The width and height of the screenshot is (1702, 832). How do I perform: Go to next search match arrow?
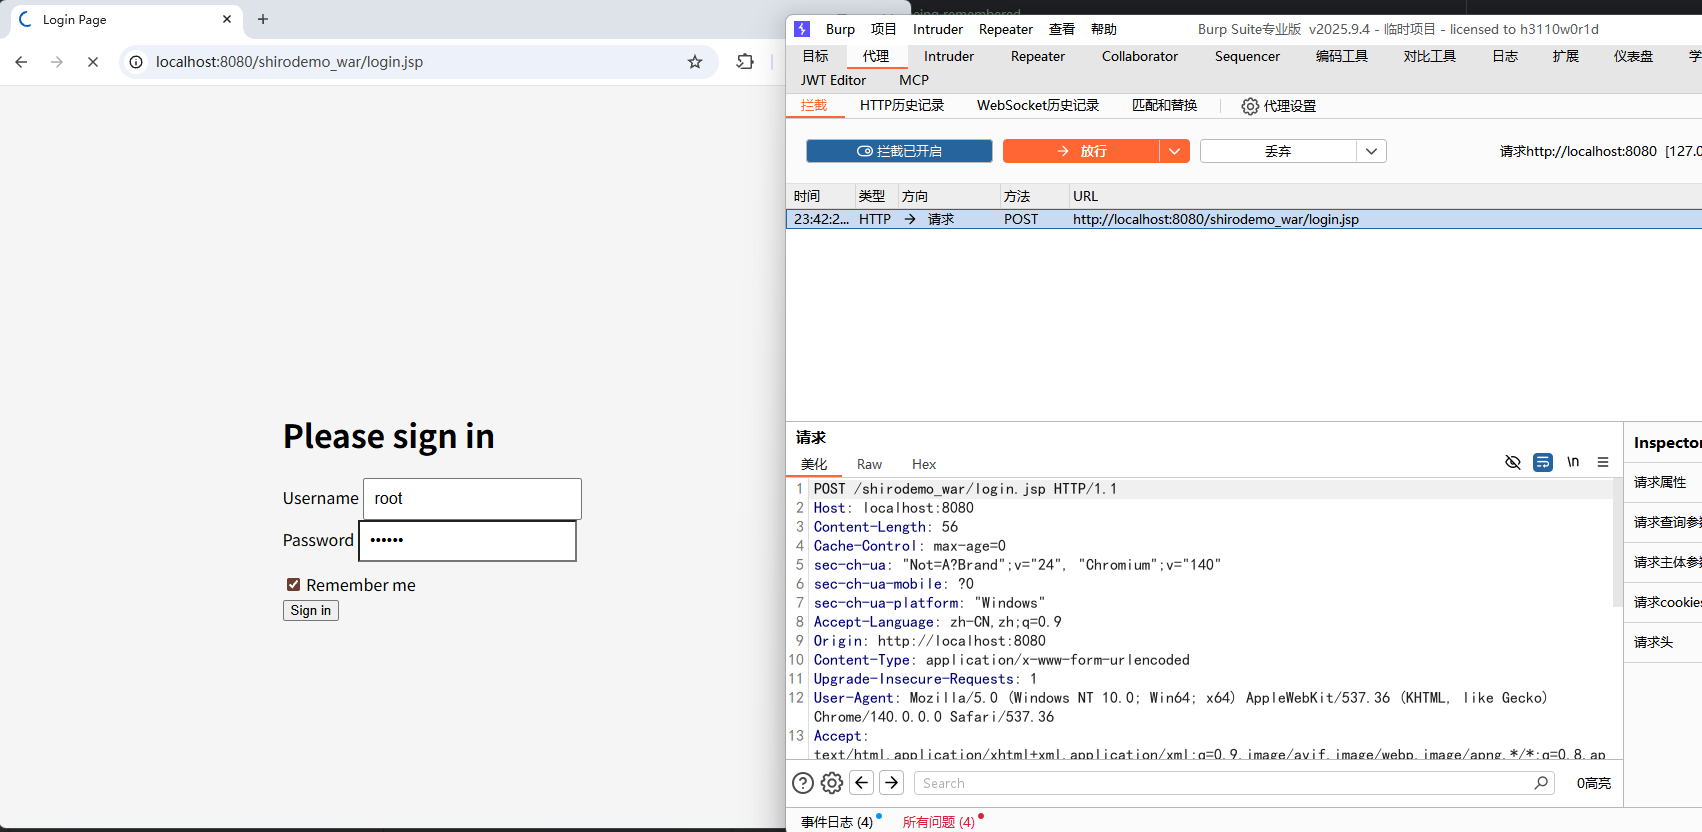[892, 783]
